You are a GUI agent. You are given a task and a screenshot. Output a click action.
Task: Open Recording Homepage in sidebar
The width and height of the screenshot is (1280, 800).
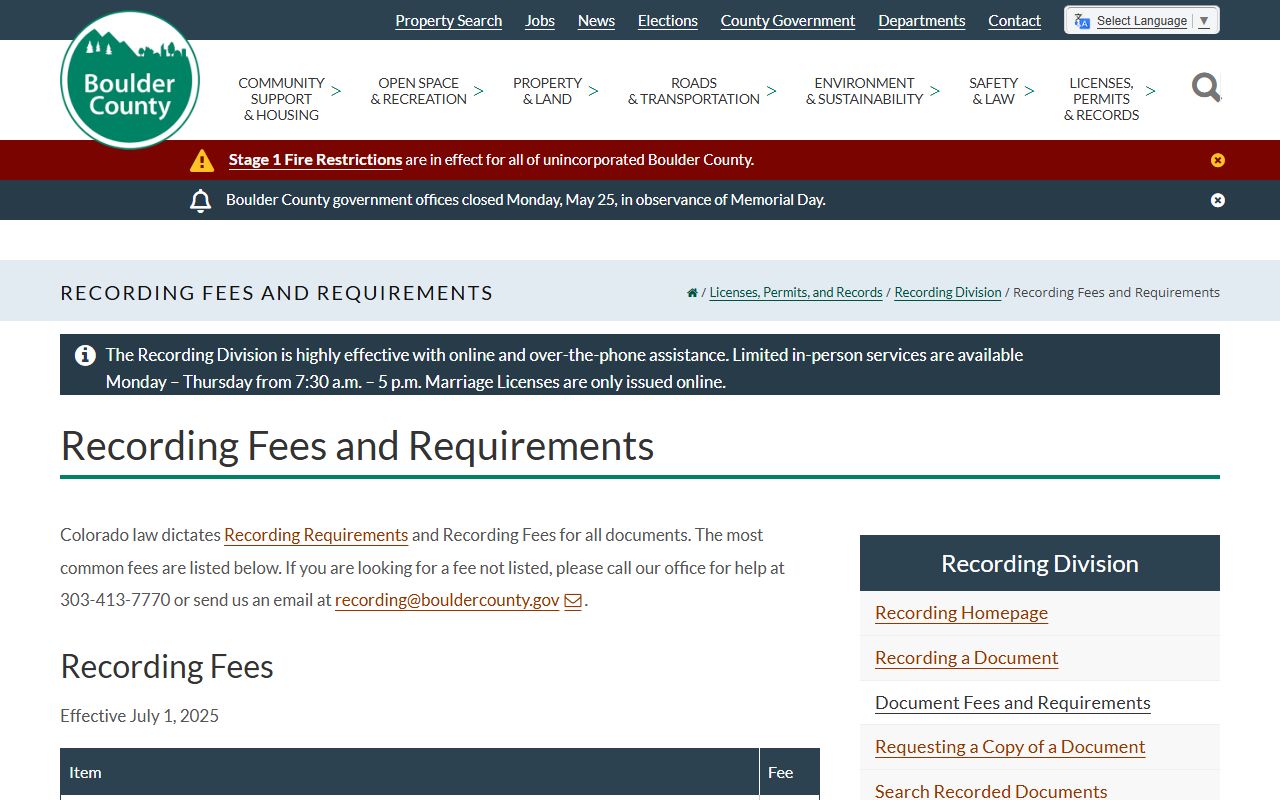coord(962,613)
